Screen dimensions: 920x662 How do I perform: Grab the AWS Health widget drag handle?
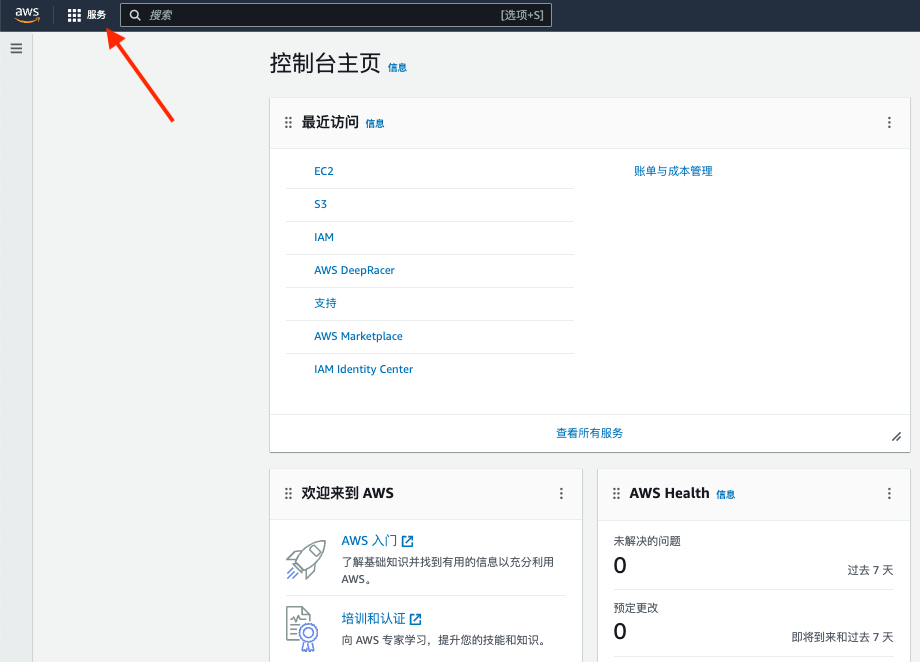(616, 493)
